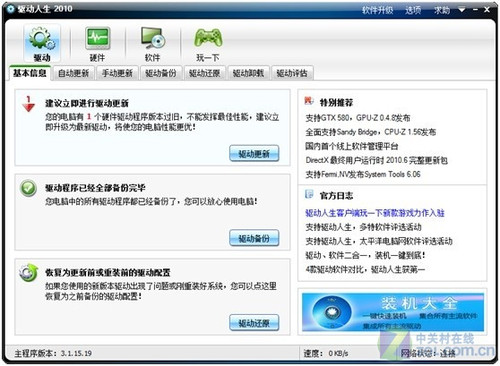Open the 玩一下 gamepad section
The height and width of the screenshot is (366, 500).
click(x=208, y=44)
